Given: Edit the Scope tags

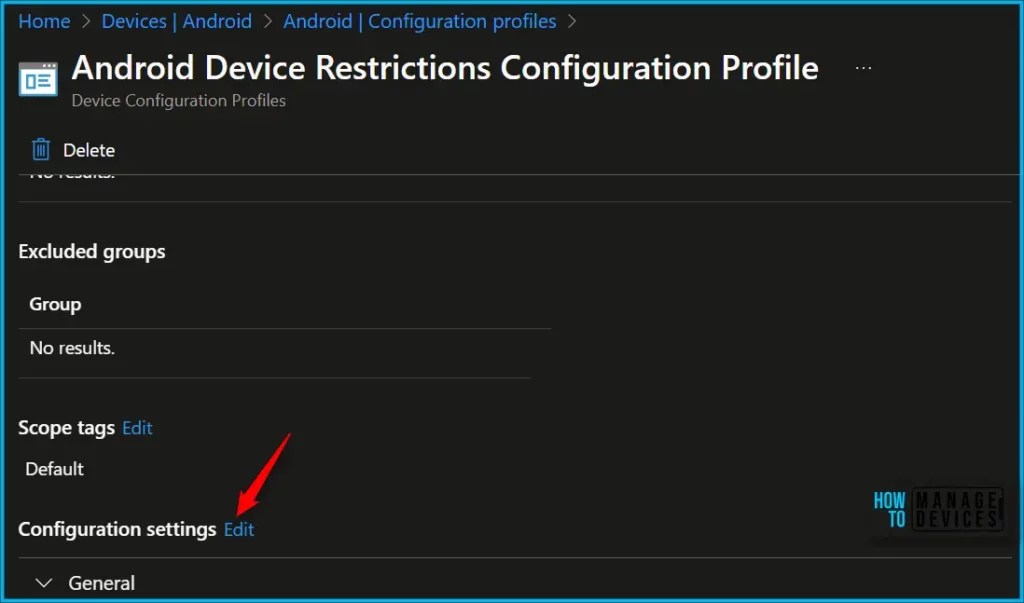Looking at the screenshot, I should point(137,427).
